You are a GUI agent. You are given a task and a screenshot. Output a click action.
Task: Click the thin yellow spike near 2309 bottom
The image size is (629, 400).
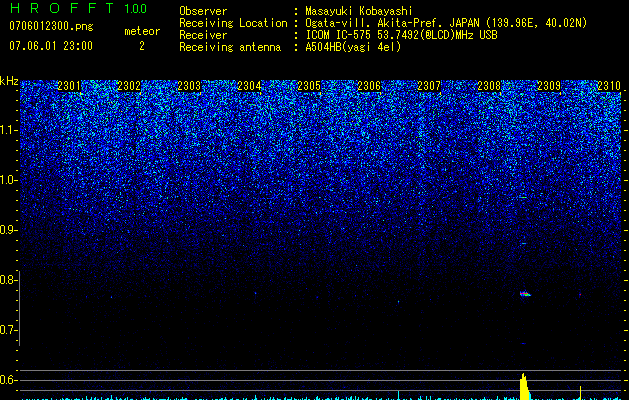click(580, 393)
